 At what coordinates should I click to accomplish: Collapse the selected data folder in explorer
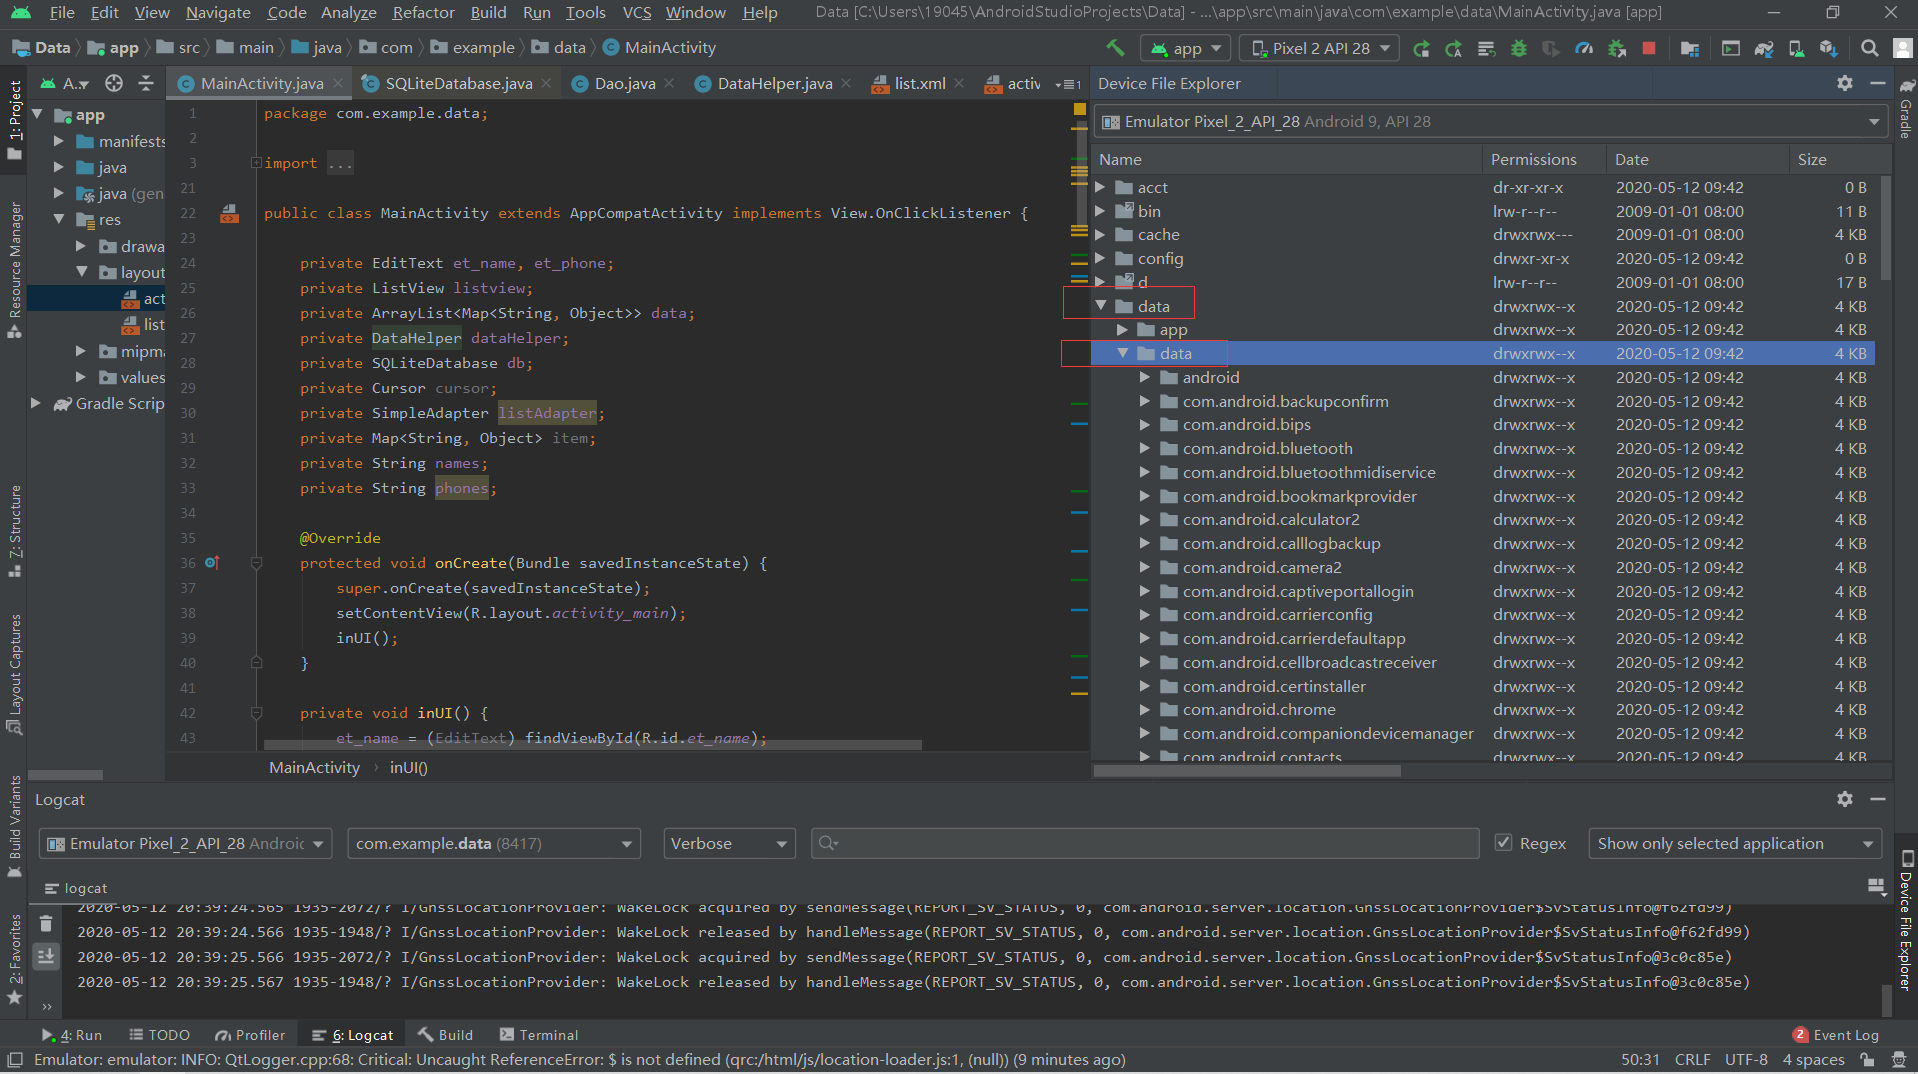pyautogui.click(x=1122, y=353)
